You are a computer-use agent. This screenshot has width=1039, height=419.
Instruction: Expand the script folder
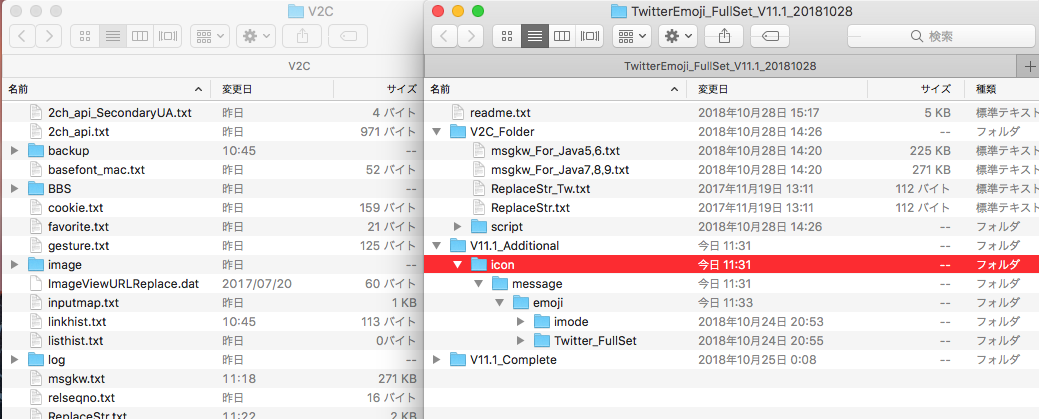pos(458,227)
